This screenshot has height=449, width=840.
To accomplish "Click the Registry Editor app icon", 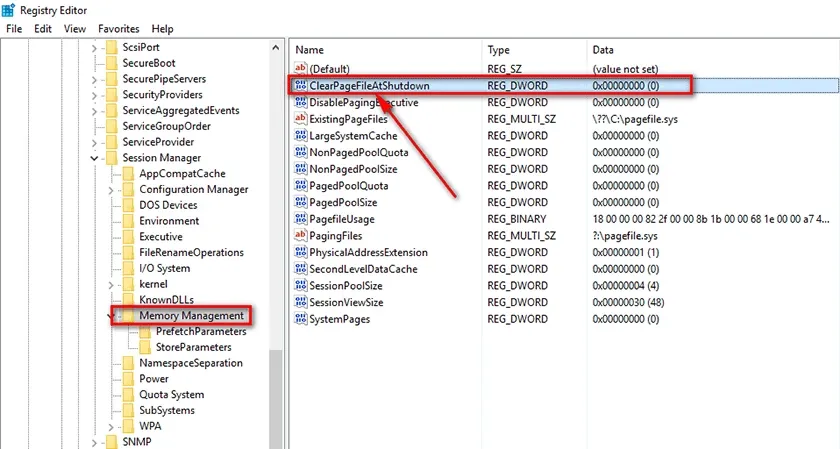I will pyautogui.click(x=8, y=10).
